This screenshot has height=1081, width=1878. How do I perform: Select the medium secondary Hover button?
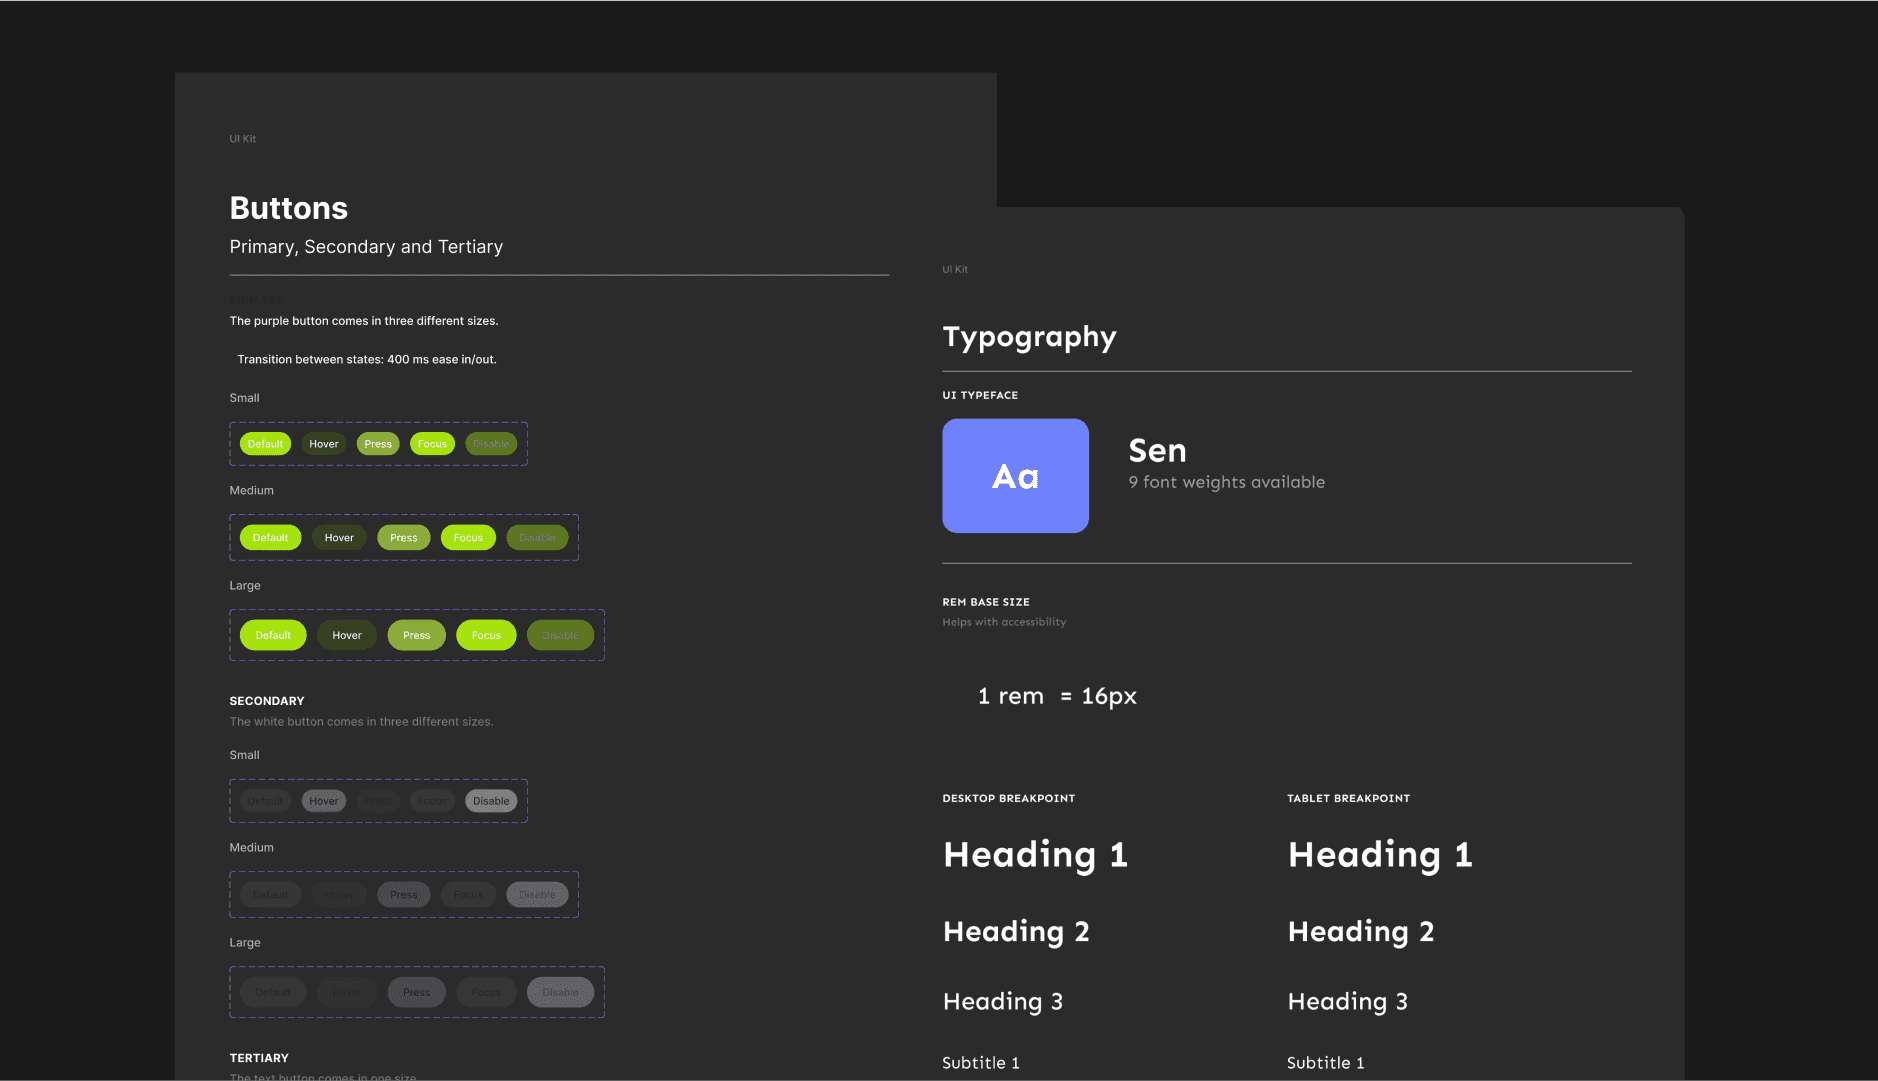339,895
